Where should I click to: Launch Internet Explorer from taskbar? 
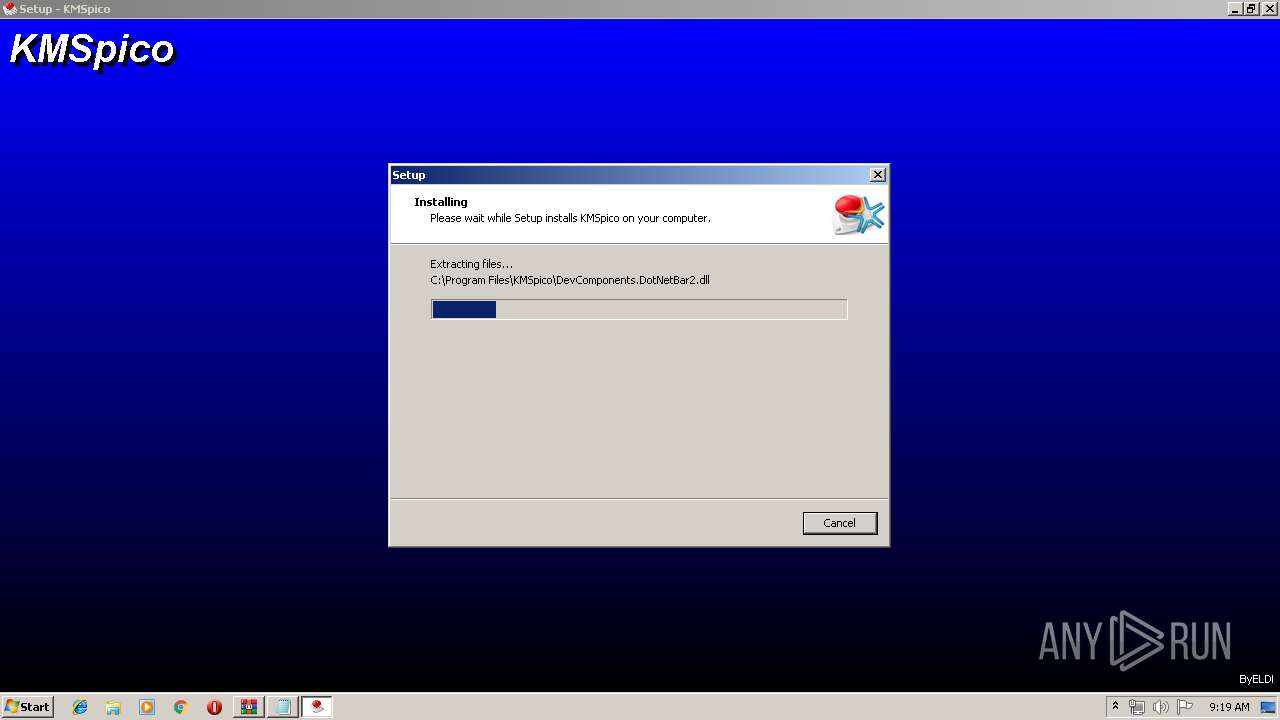pos(80,707)
